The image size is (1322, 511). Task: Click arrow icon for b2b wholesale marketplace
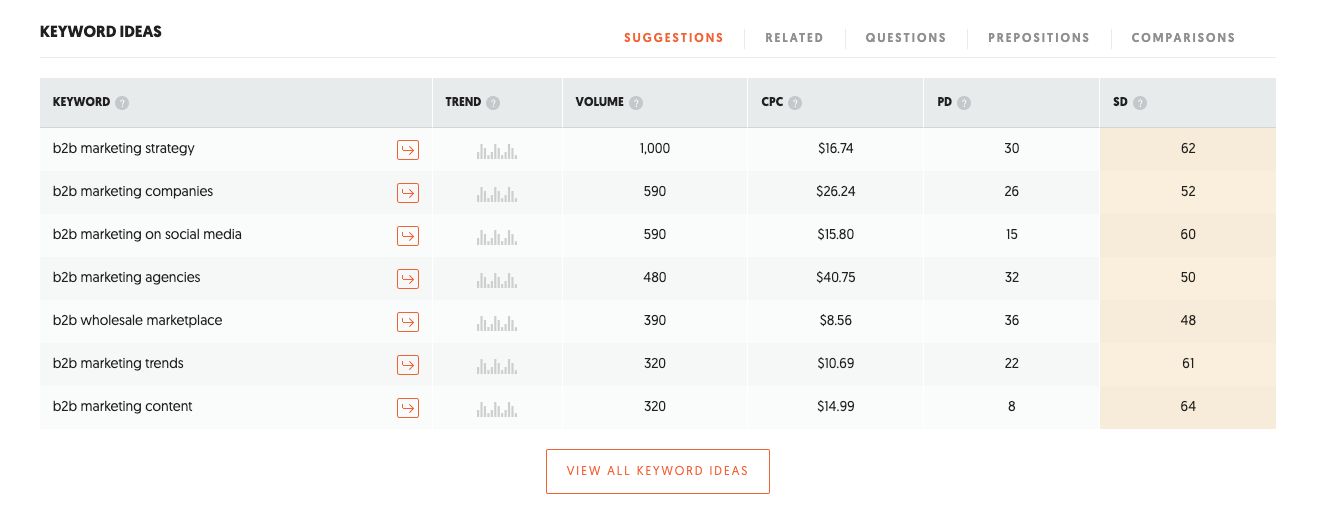(x=408, y=322)
